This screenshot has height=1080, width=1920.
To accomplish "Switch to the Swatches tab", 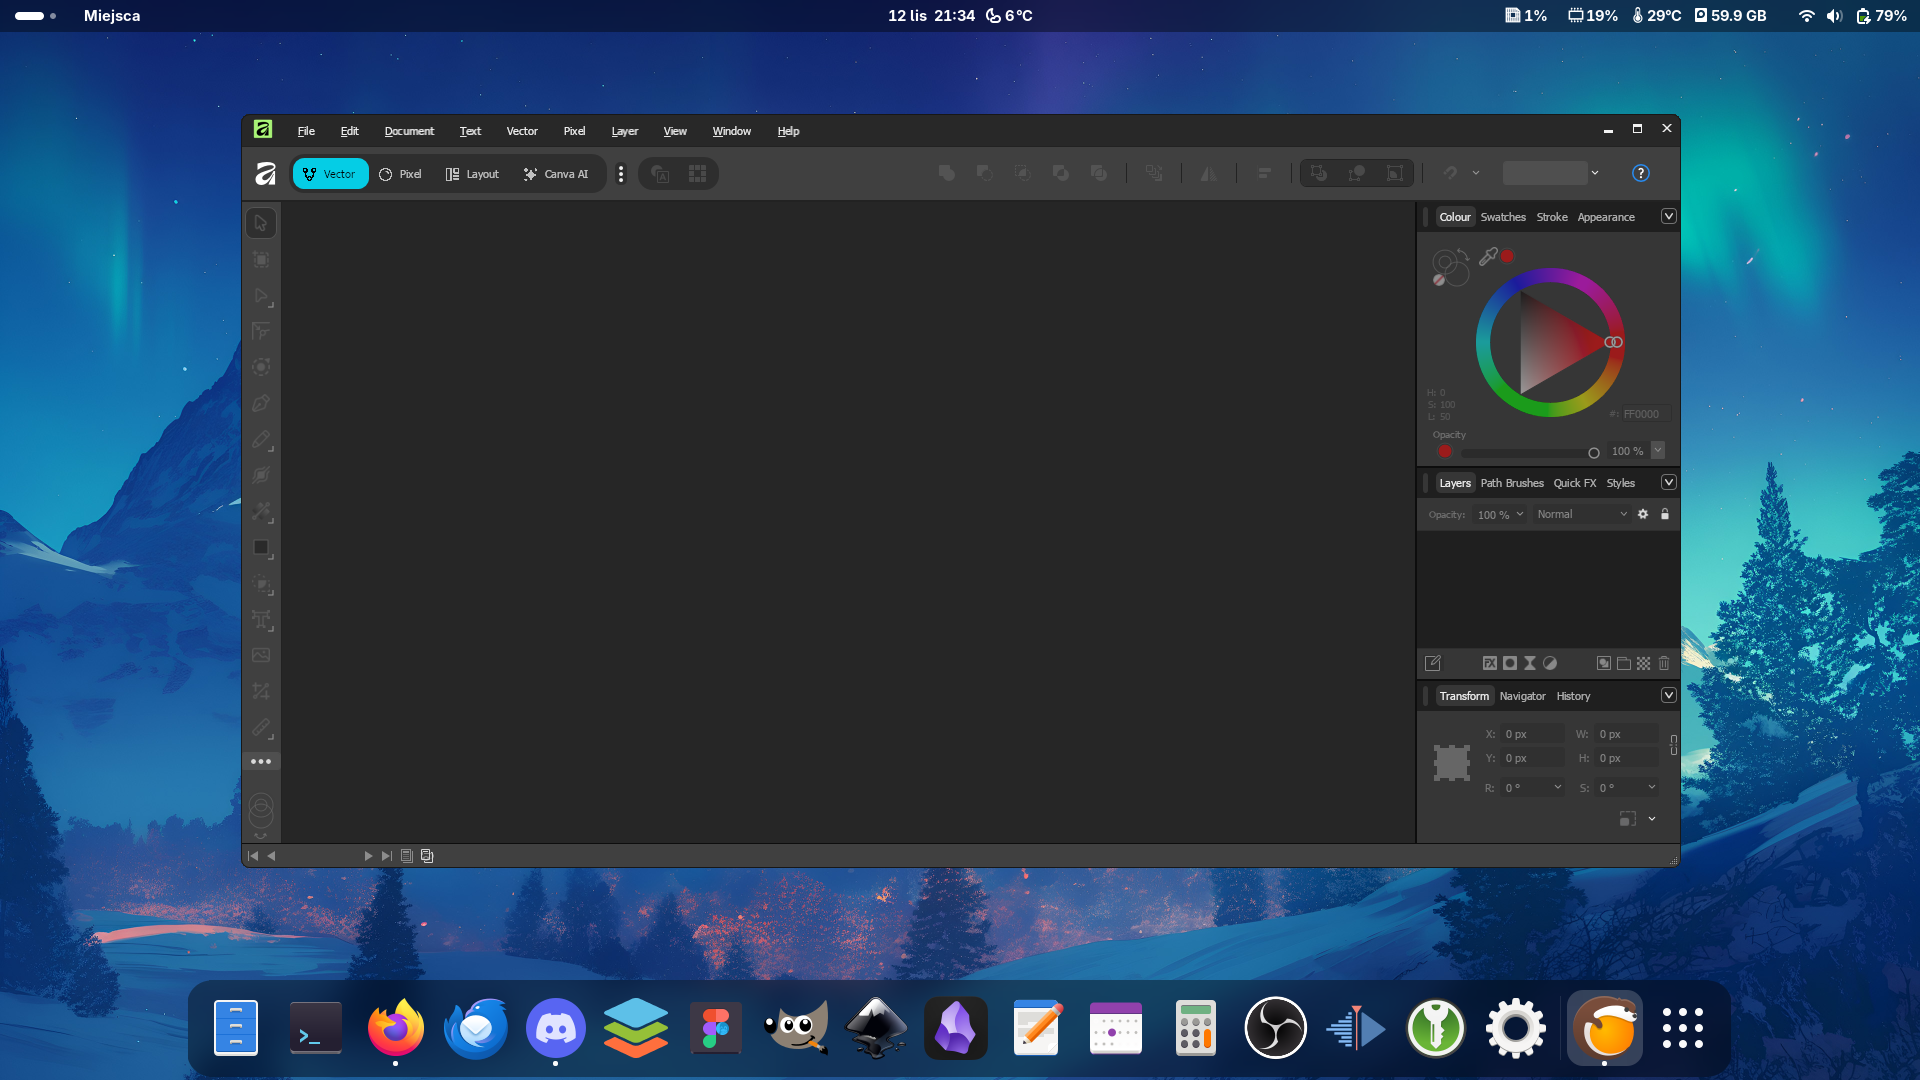I will [x=1502, y=217].
